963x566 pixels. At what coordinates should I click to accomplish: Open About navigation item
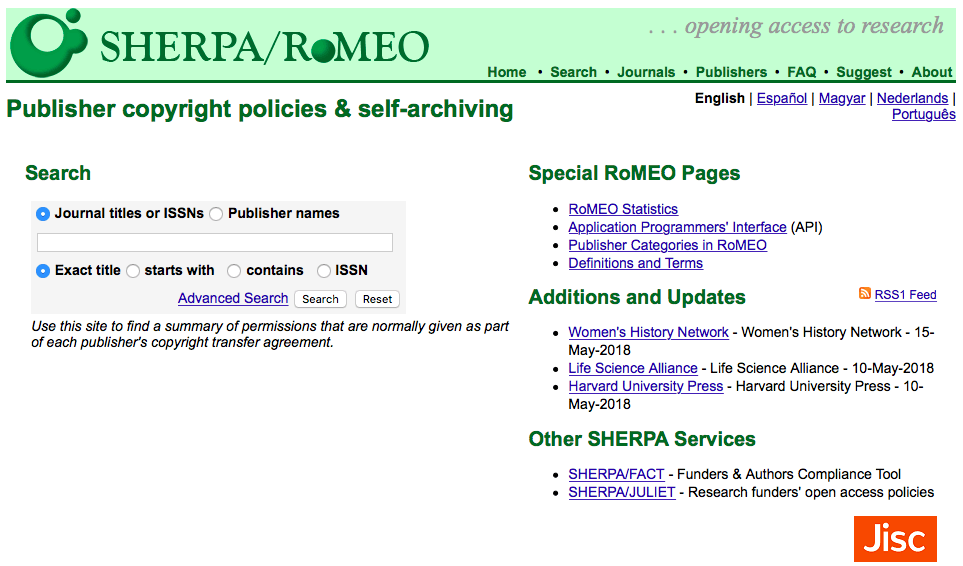tap(932, 72)
